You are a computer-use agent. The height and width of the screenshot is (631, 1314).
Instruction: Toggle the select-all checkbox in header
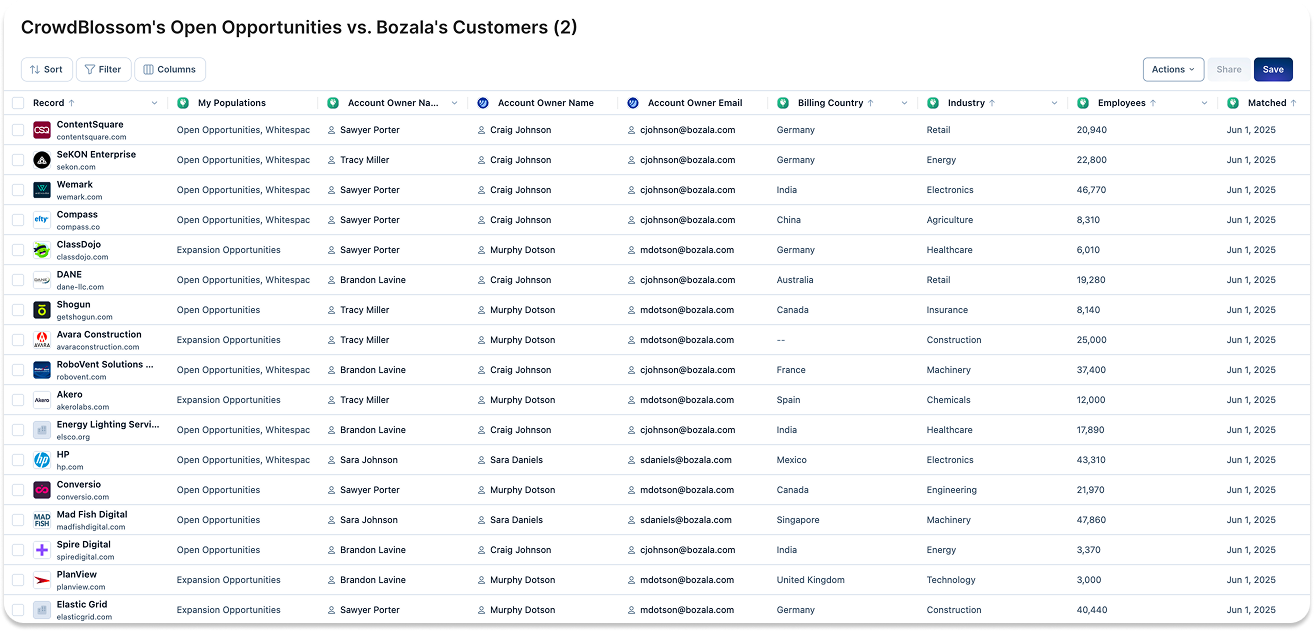point(18,103)
